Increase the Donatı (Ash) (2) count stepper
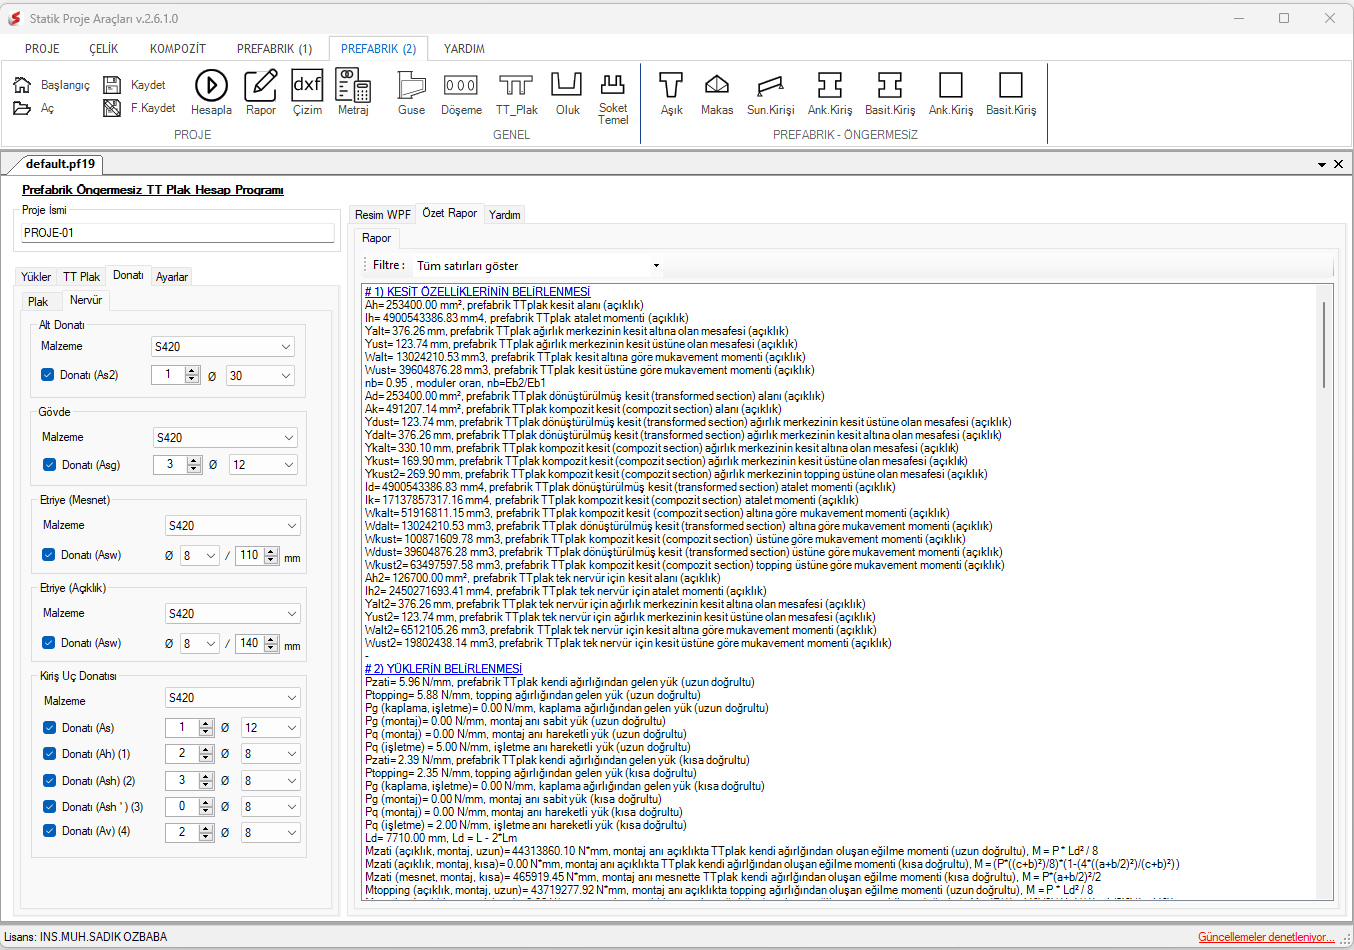 (x=206, y=777)
